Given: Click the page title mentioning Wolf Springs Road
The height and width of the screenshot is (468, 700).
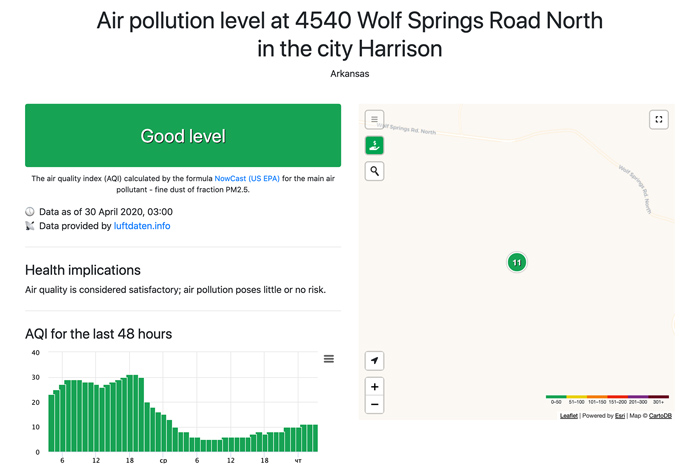Looking at the screenshot, I should click(350, 34).
